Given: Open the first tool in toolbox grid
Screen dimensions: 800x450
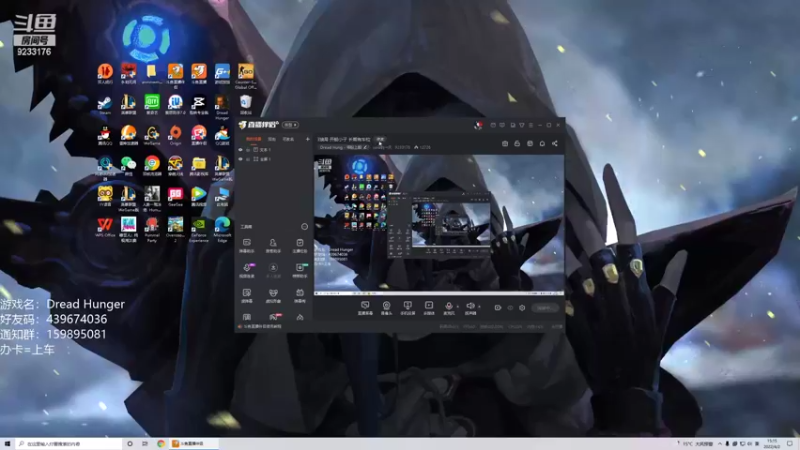Looking at the screenshot, I should coord(246,245).
